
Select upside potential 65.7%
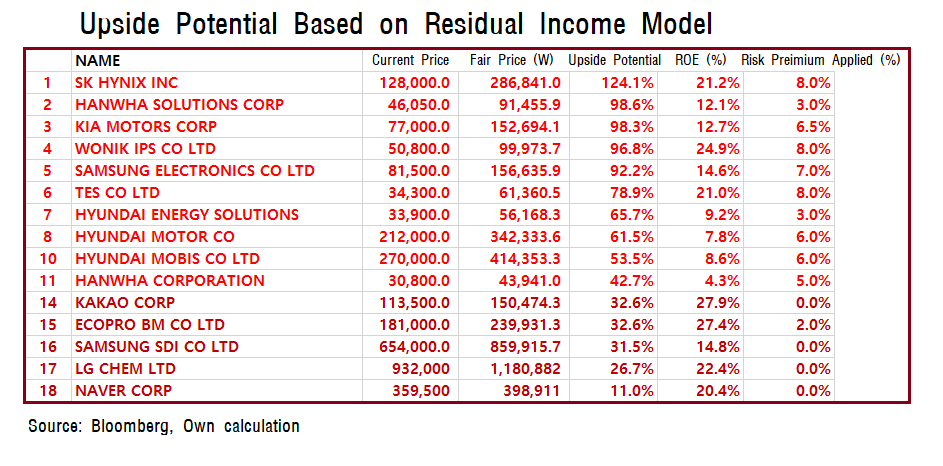coord(631,215)
